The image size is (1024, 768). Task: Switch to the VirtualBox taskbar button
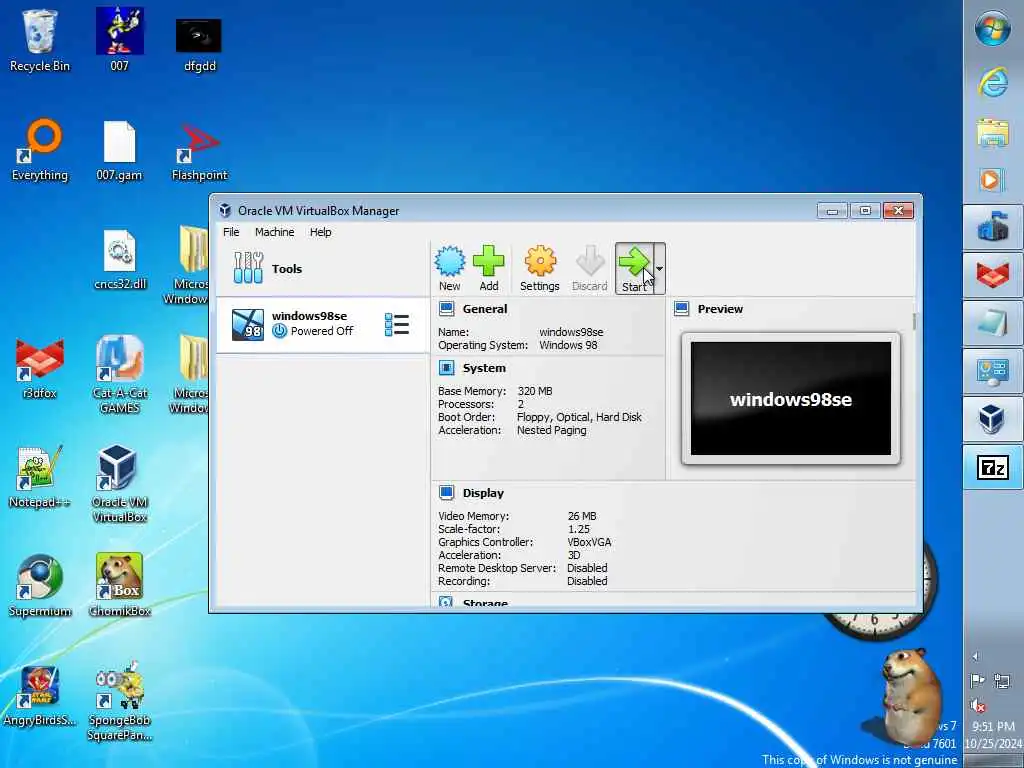pos(993,419)
